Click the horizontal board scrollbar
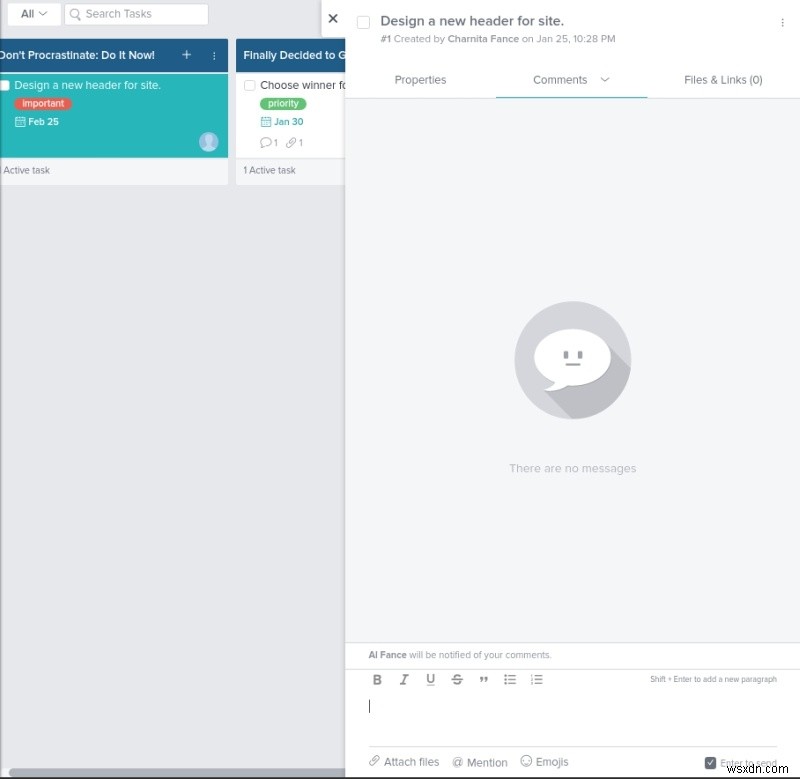The image size is (800, 779). 177,772
